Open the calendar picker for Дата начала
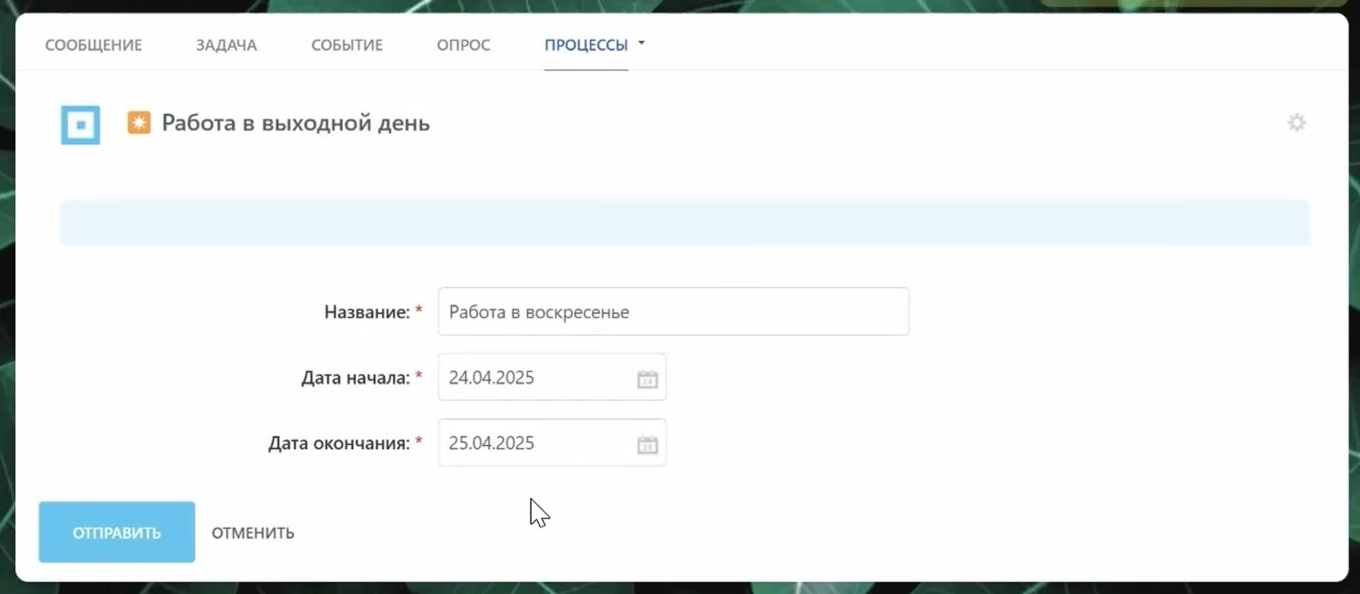The width and height of the screenshot is (1360, 594). pos(647,377)
